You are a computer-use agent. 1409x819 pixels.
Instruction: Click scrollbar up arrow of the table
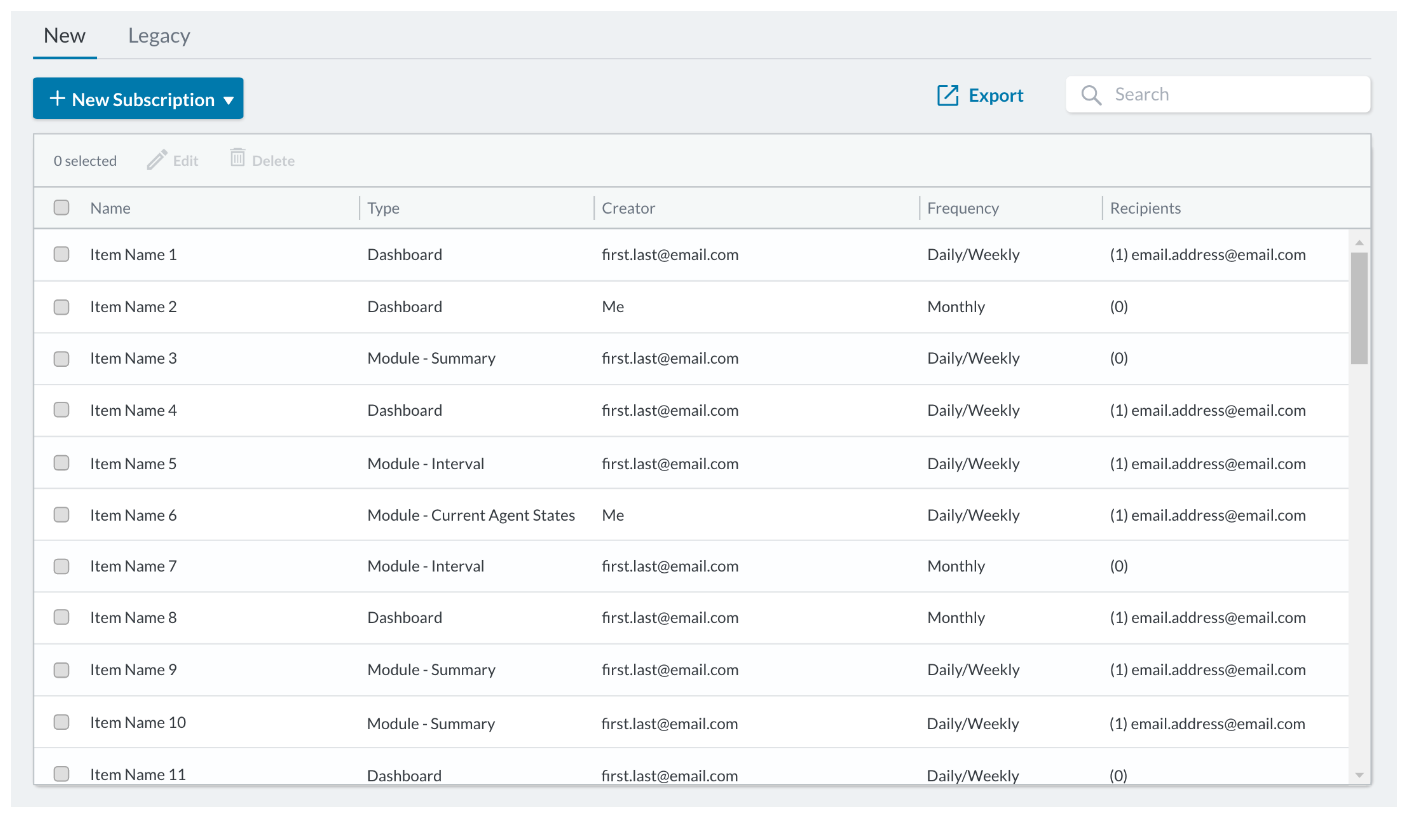click(x=1359, y=242)
